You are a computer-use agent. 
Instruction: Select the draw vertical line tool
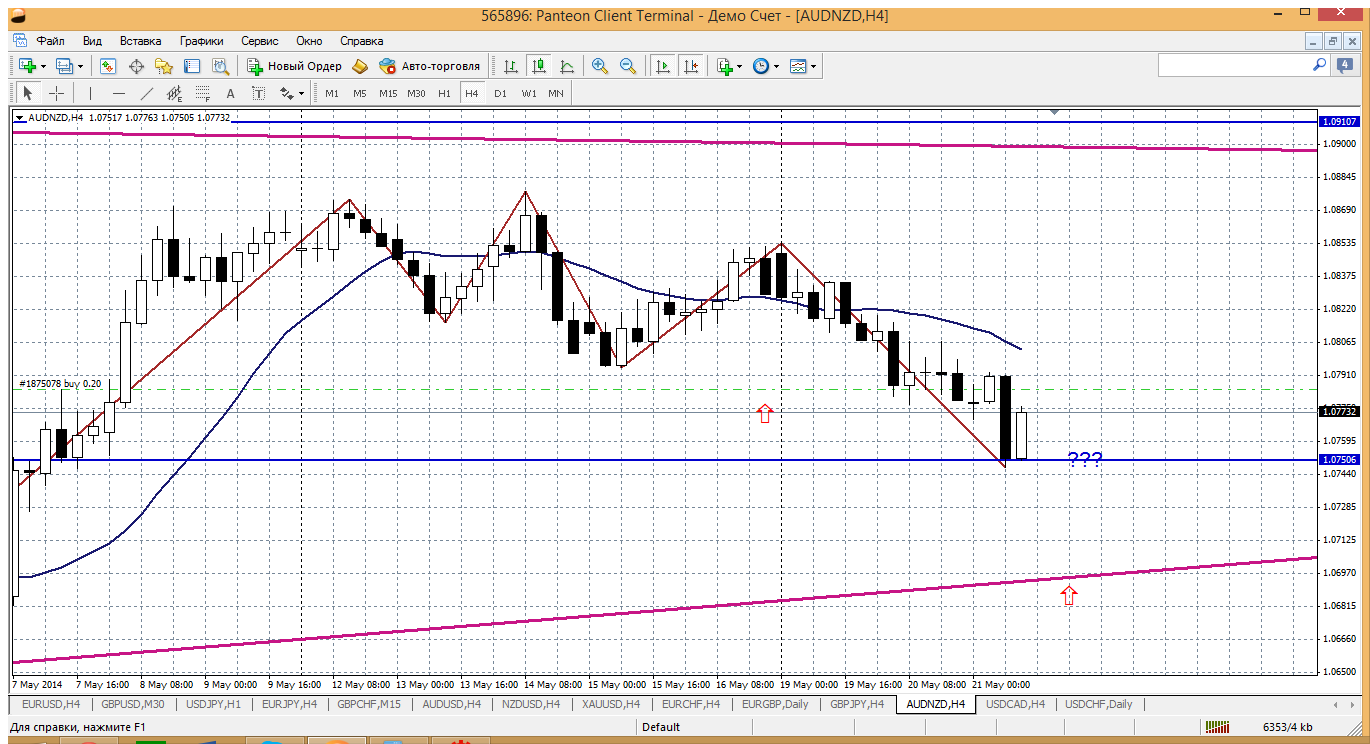(x=90, y=93)
